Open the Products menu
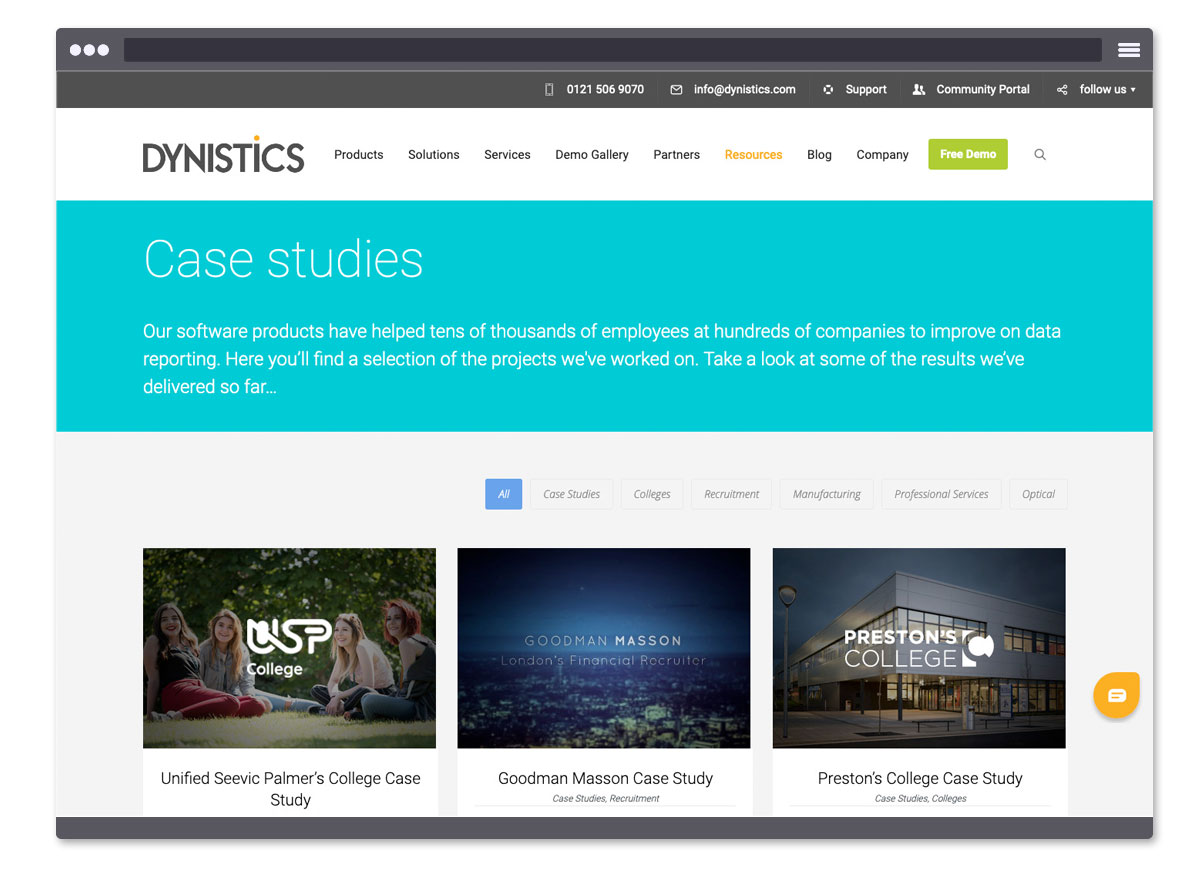This screenshot has width=1200, height=895. pyautogui.click(x=359, y=155)
